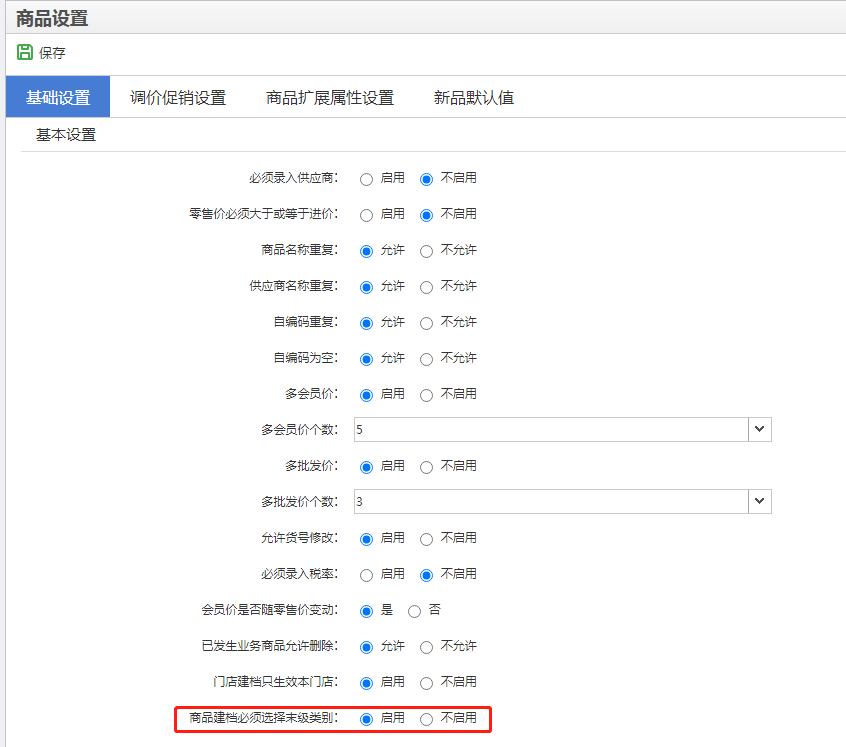The height and width of the screenshot is (747, 846).
Task: Select the 基础设置 tab
Action: (x=58, y=98)
